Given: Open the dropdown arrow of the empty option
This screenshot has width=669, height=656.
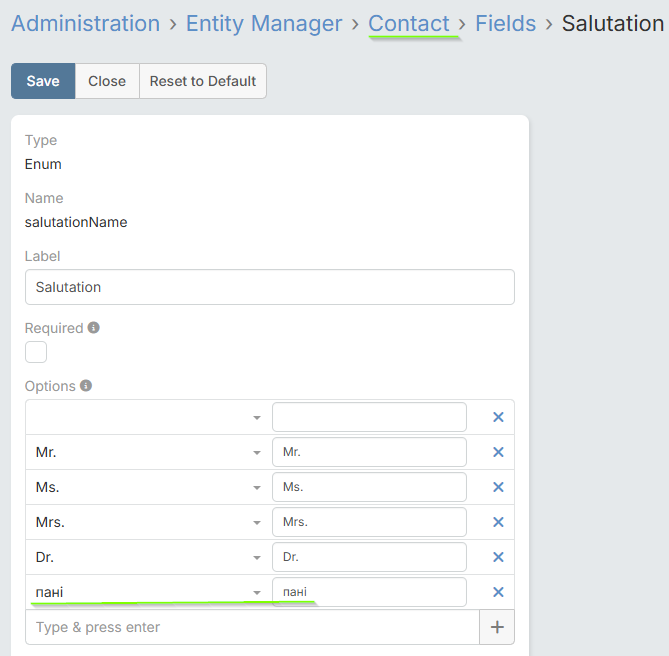Looking at the screenshot, I should 256,418.
